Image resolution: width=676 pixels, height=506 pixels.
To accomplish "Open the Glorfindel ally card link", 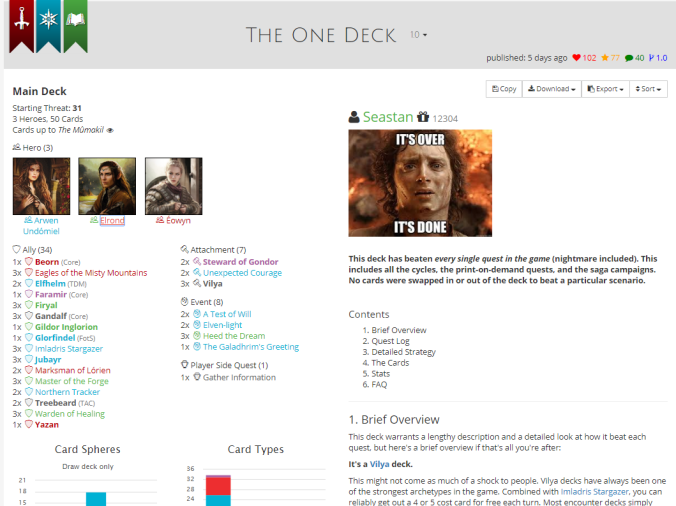I will click(55, 337).
